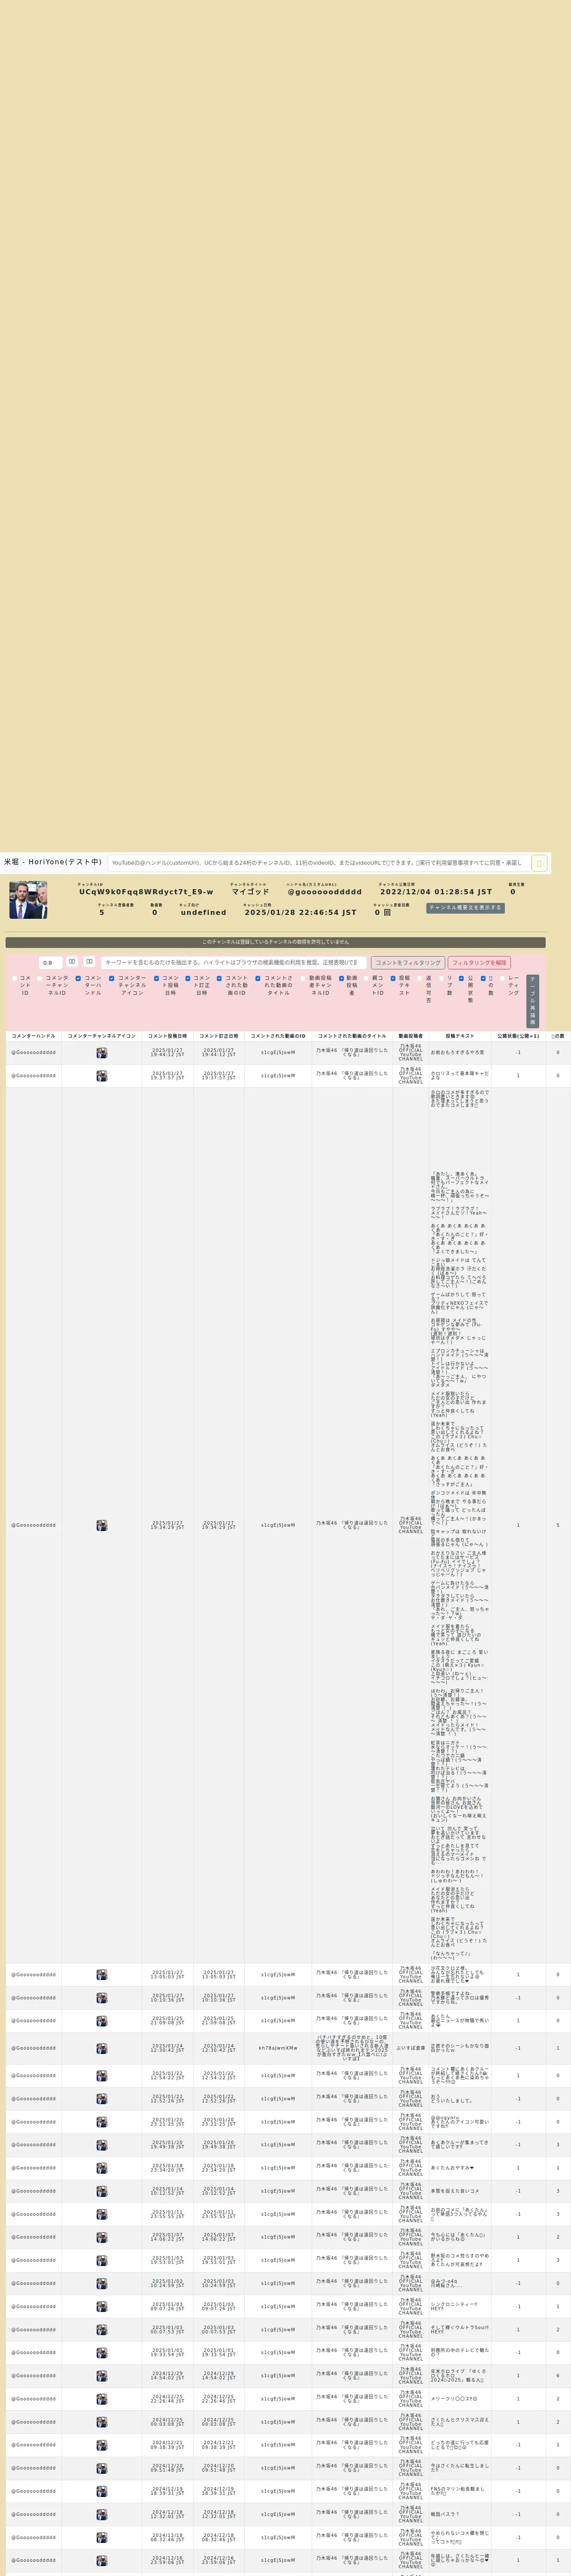Toggle the コメントID column checkbox

14,979
